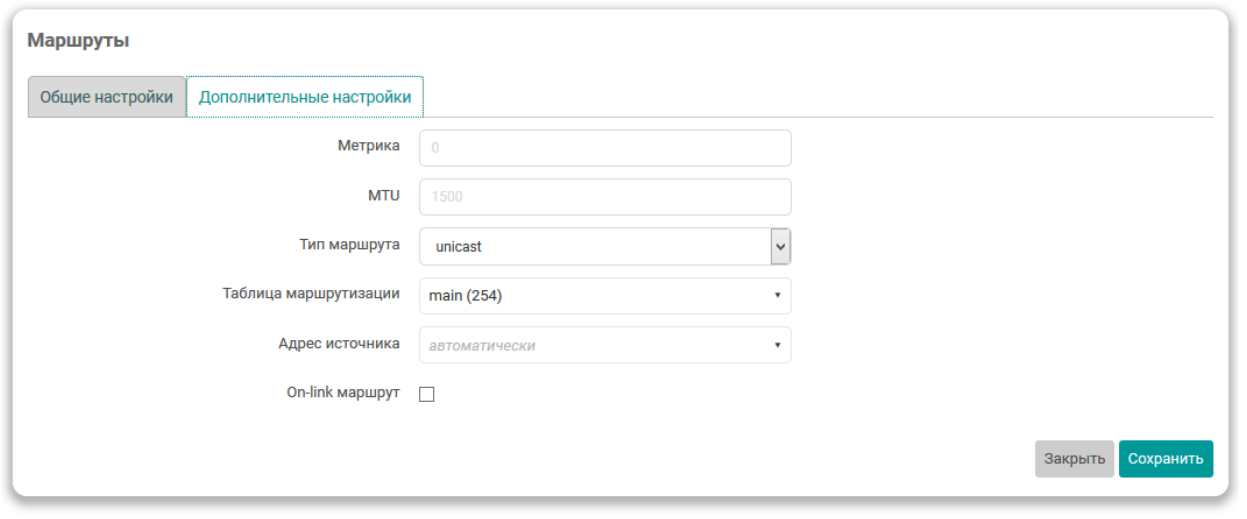
Task: Click the Адрес источника label text
Action: click(x=339, y=343)
